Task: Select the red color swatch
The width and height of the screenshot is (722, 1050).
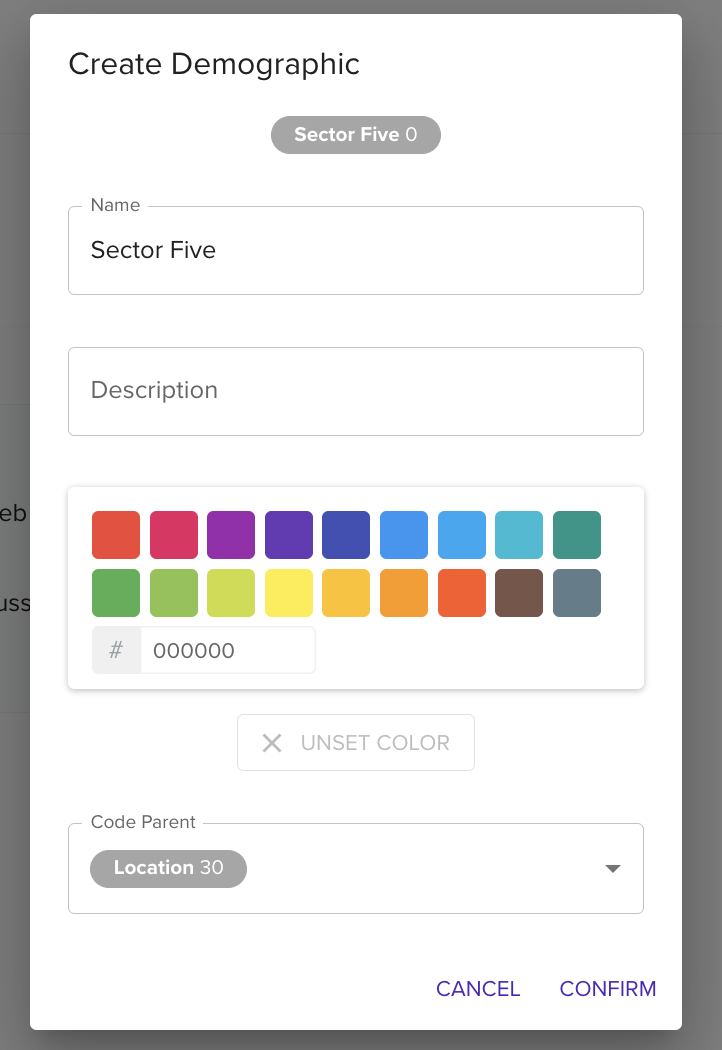Action: tap(116, 535)
